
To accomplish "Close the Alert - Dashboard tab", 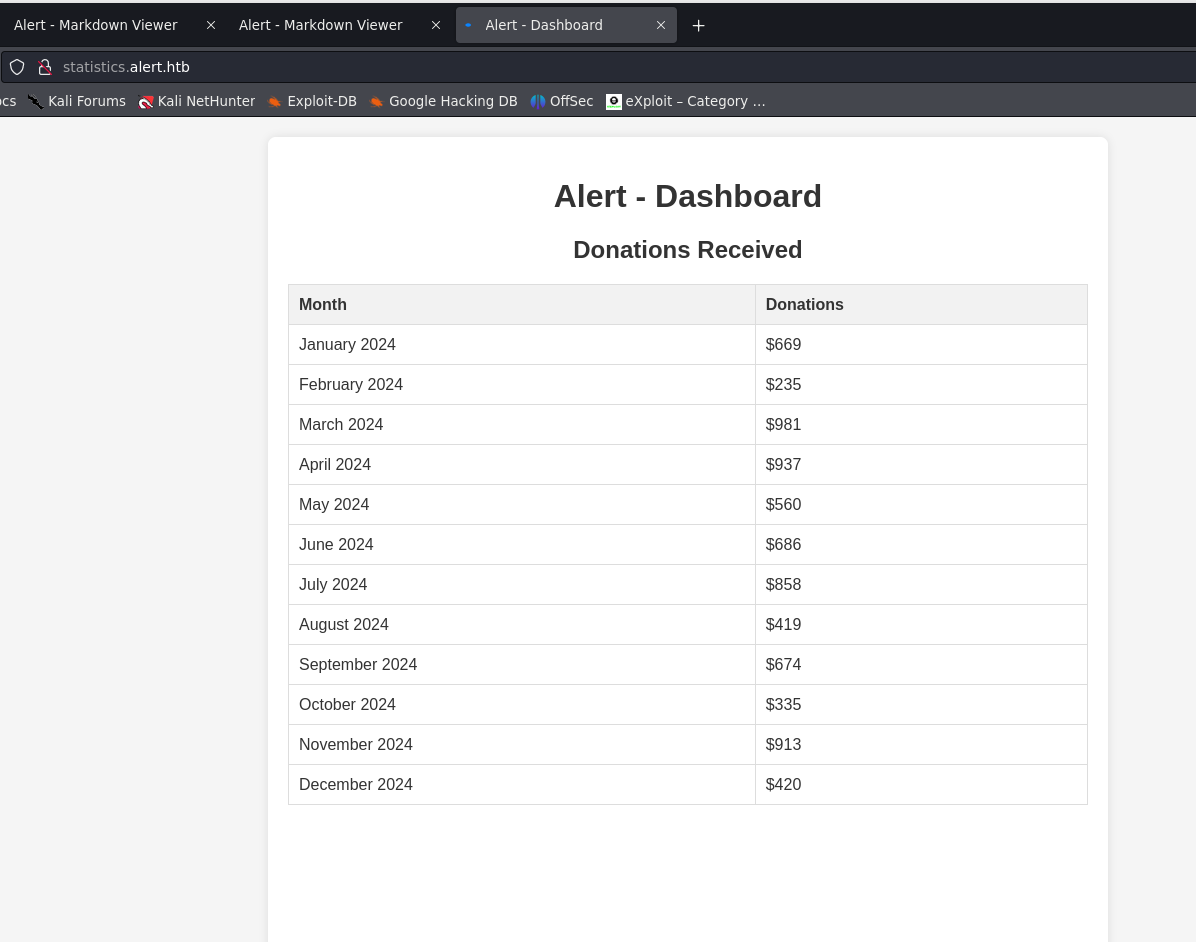I will coord(660,25).
